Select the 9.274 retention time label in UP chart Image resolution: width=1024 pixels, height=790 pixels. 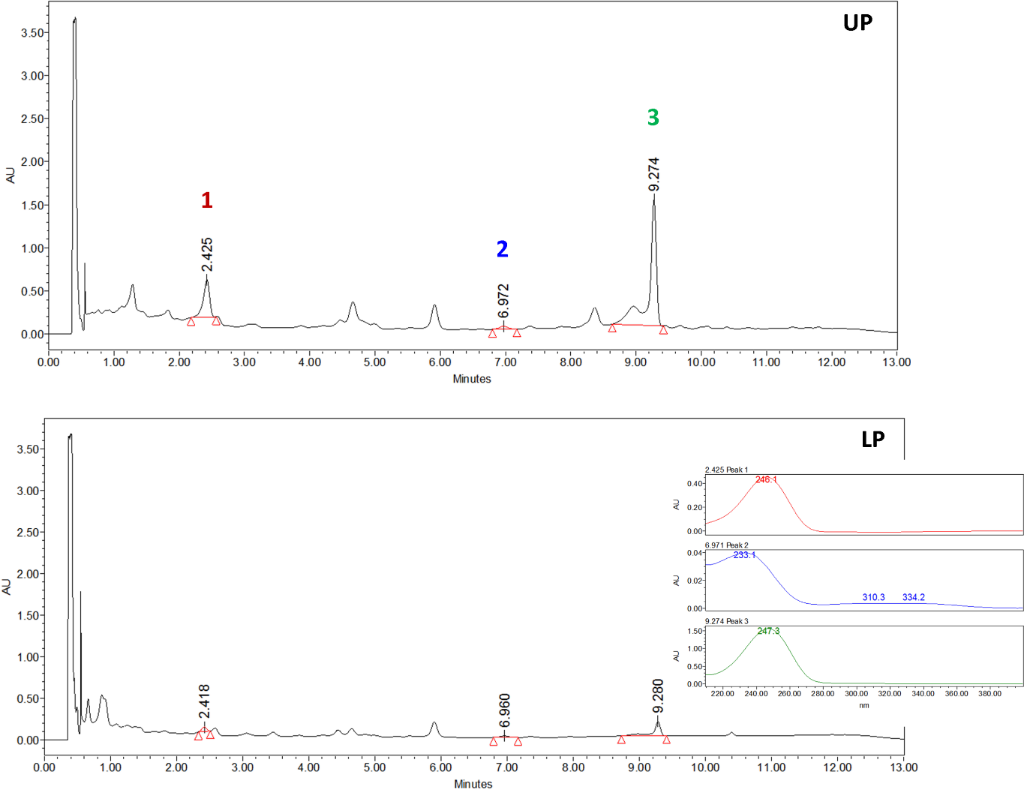point(653,173)
